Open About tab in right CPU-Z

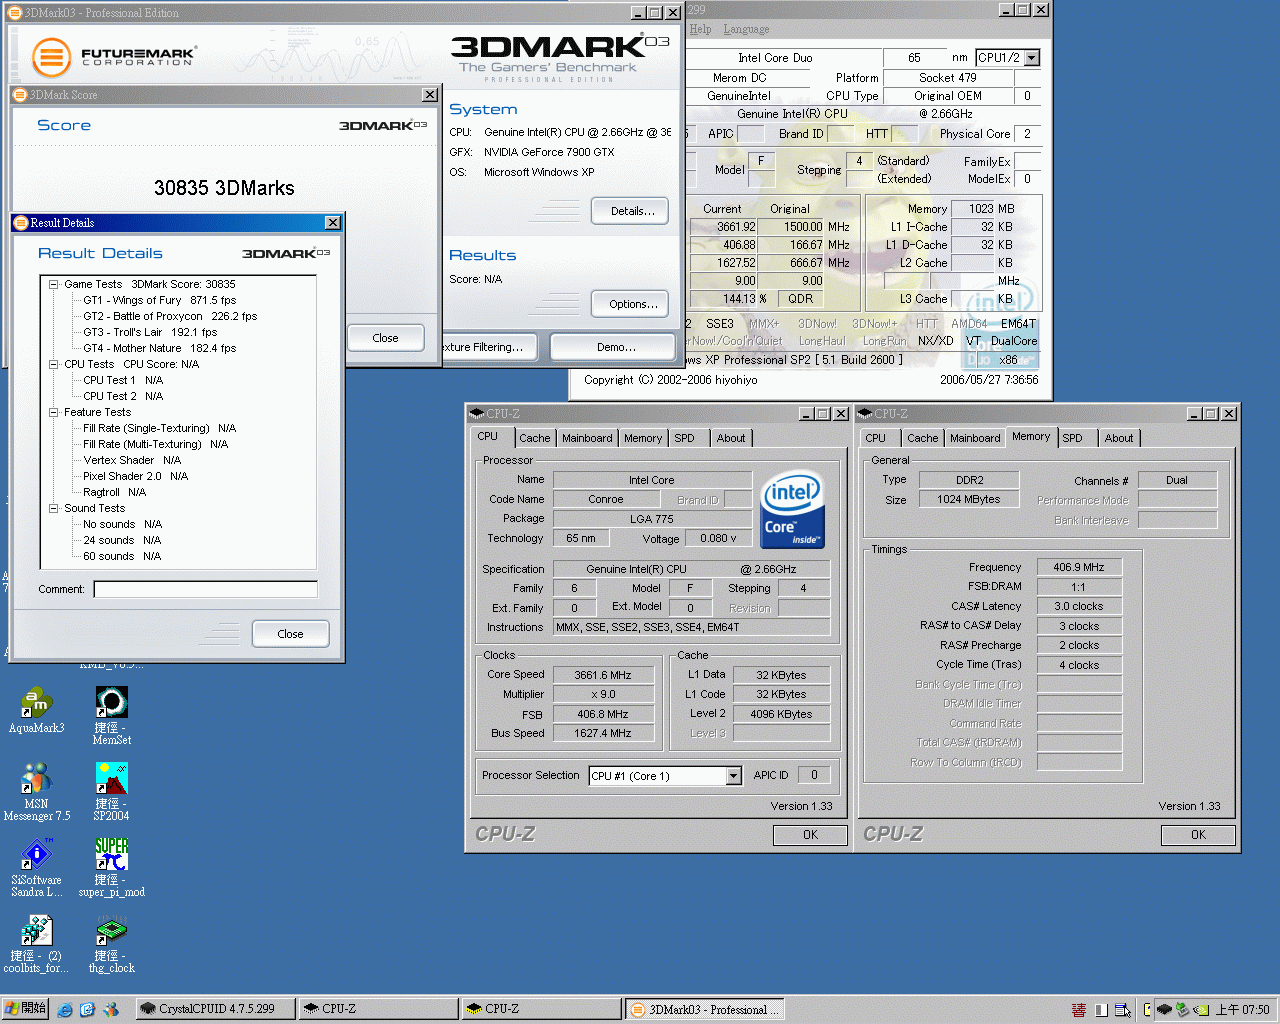tap(1119, 438)
